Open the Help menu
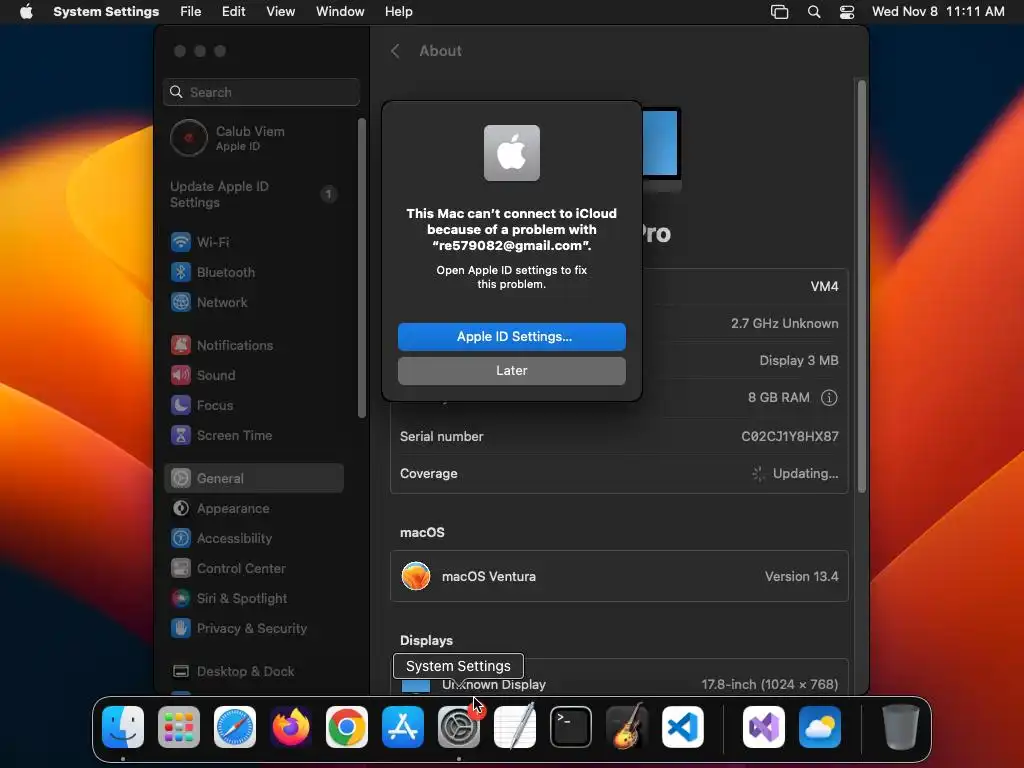The image size is (1024, 768). point(398,12)
